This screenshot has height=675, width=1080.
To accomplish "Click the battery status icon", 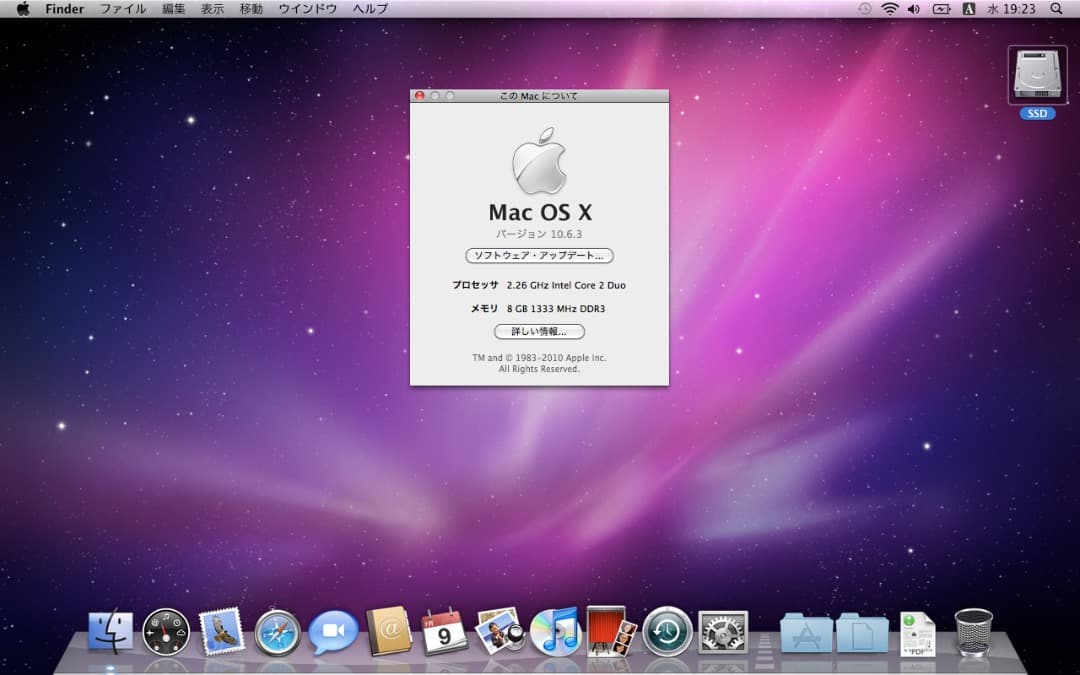I will 942,8.
